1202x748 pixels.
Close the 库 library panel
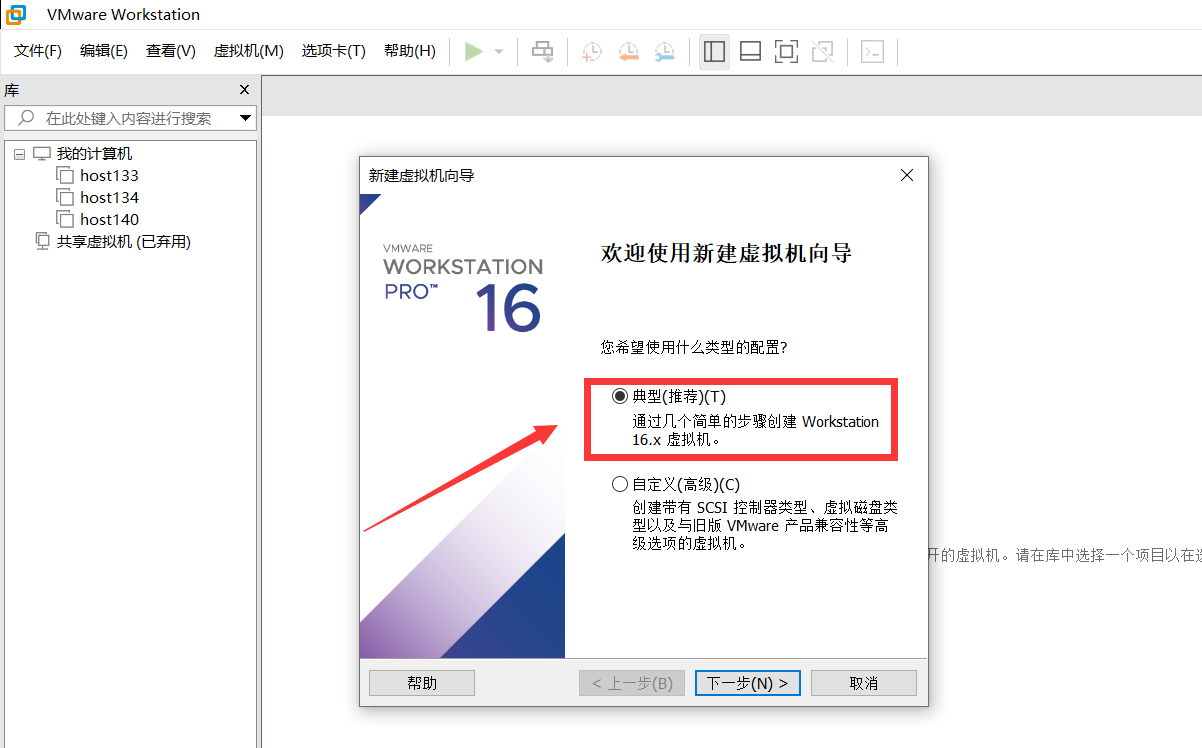(245, 90)
